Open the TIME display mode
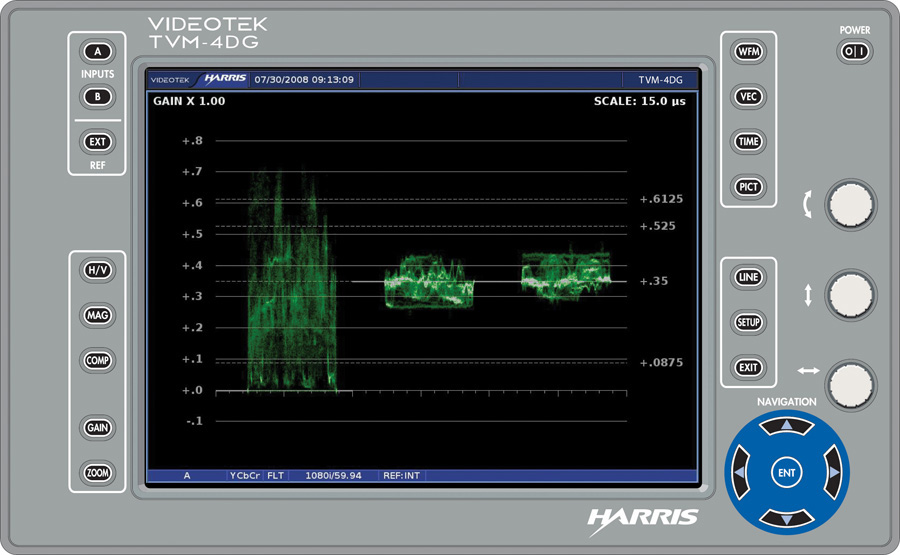The width and height of the screenshot is (900, 555). click(x=748, y=141)
